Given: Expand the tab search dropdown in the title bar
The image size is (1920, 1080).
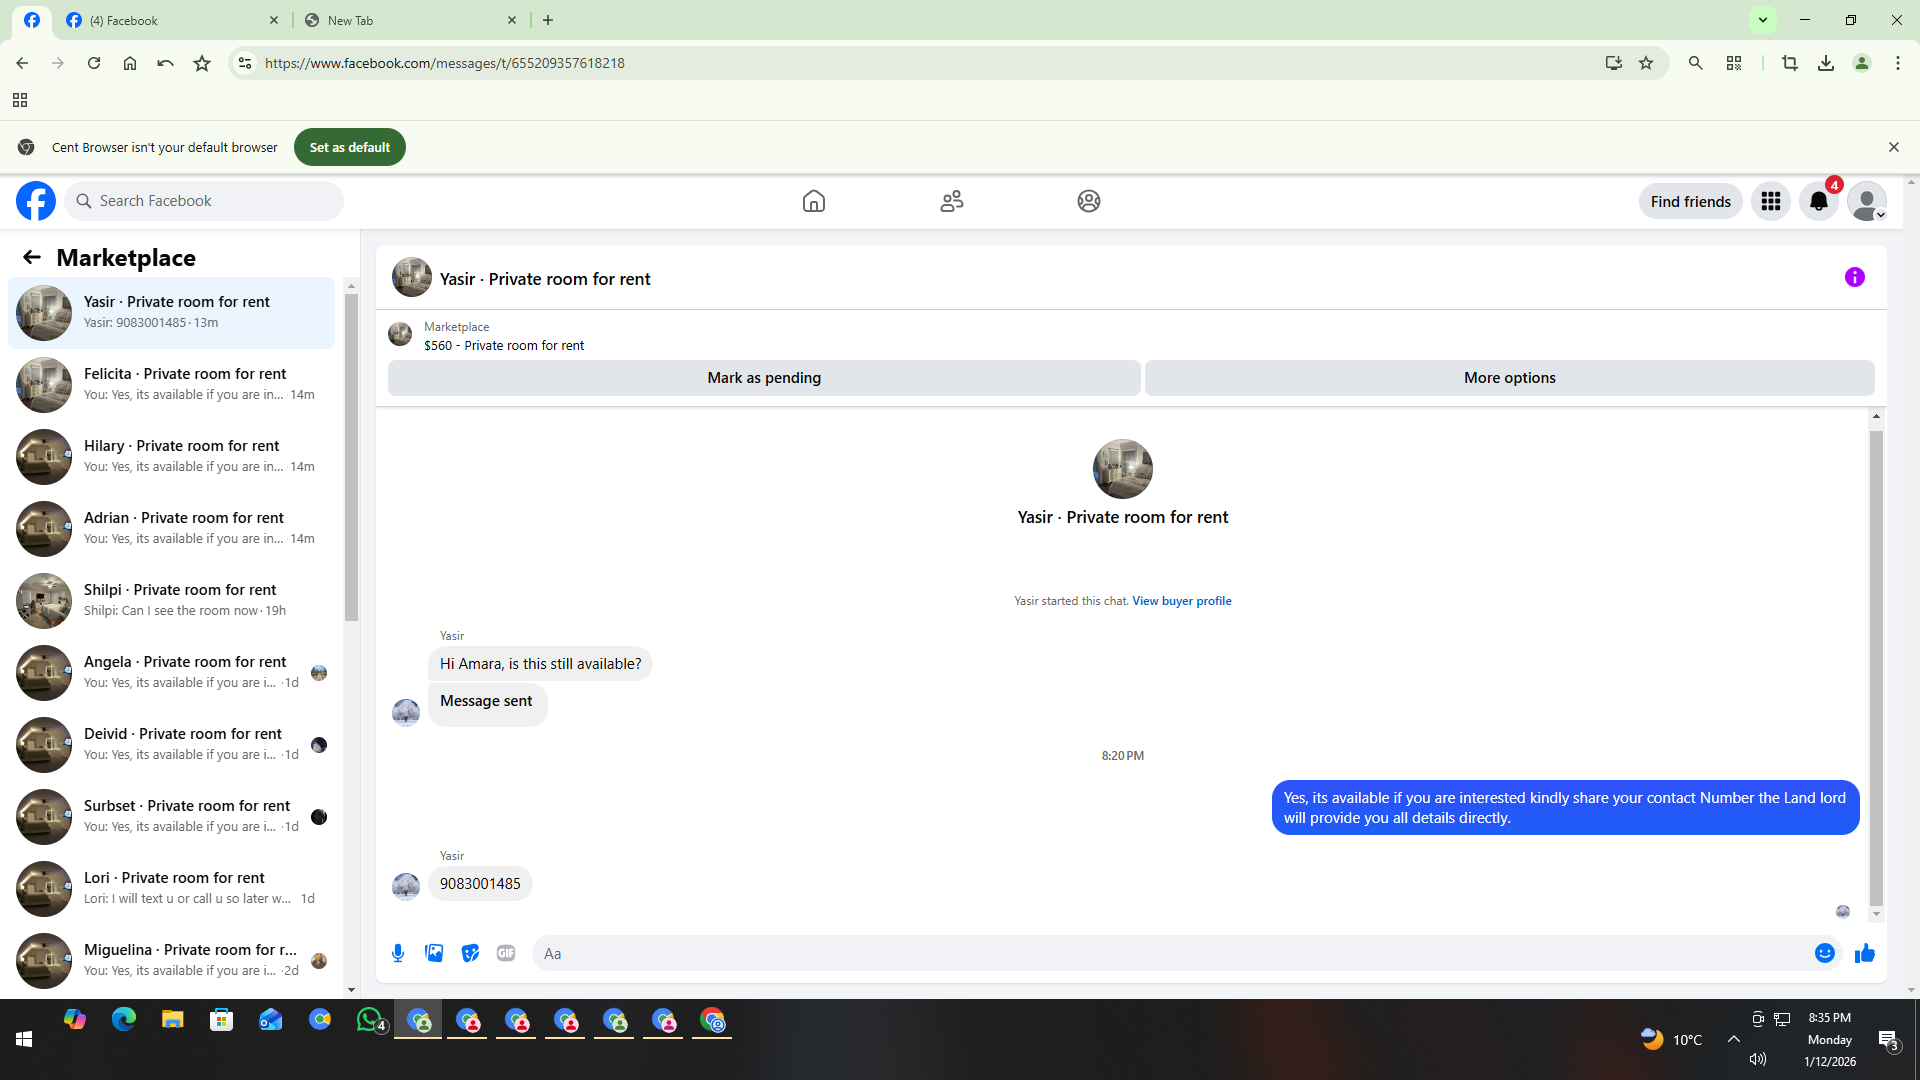Looking at the screenshot, I should [1762, 20].
